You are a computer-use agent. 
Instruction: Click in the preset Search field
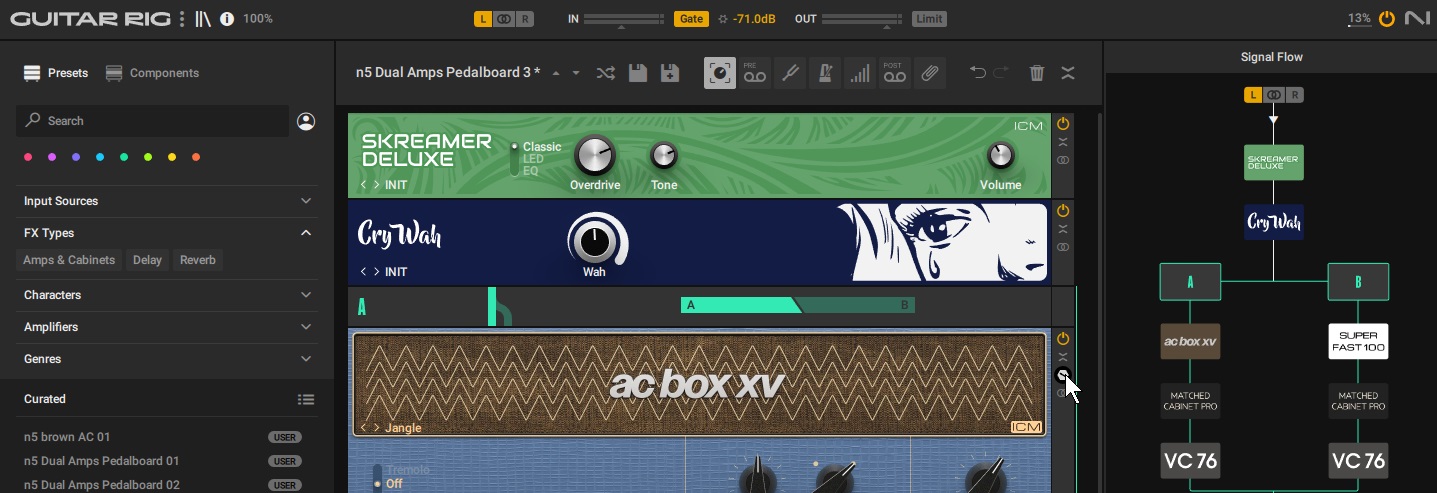pos(152,121)
